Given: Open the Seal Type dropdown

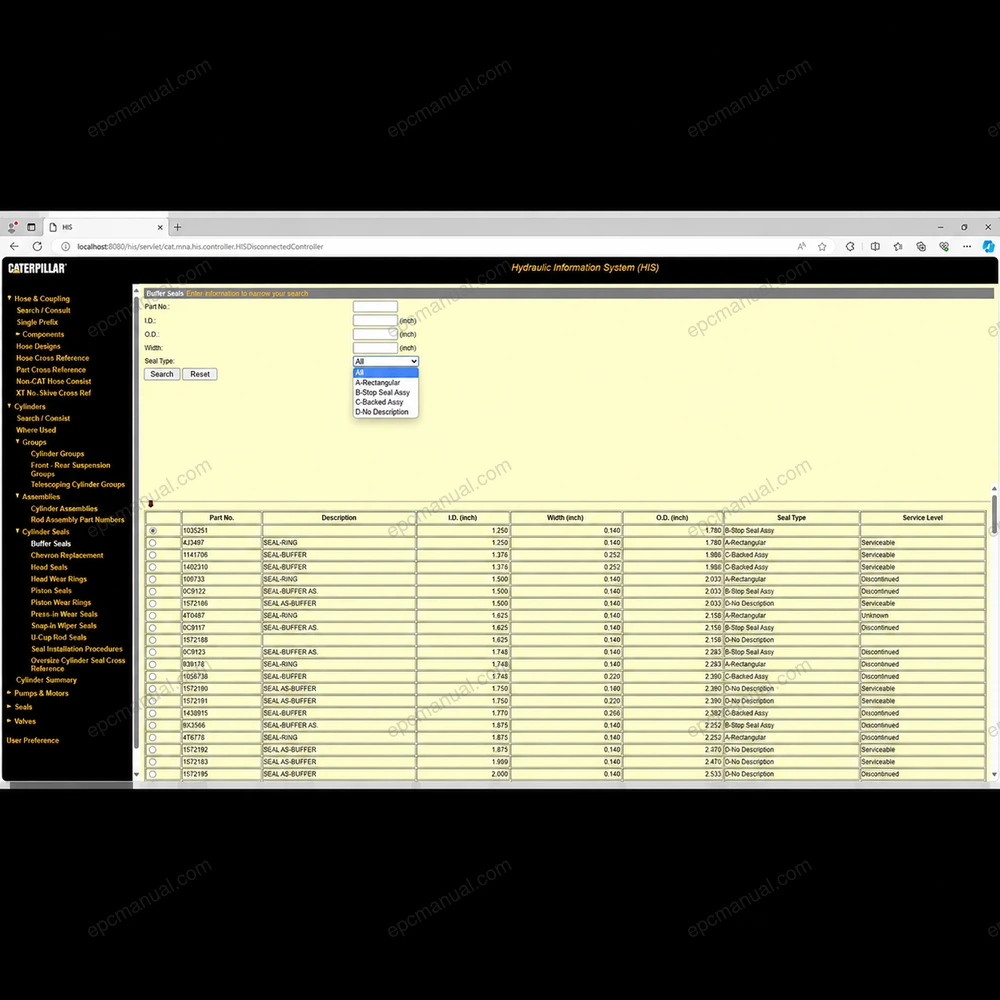Looking at the screenshot, I should tap(386, 361).
